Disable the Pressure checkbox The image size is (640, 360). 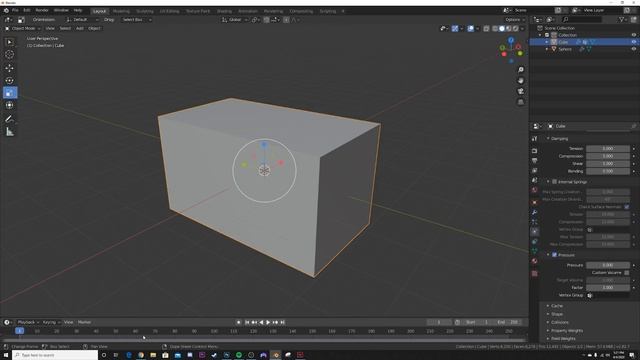coord(554,255)
